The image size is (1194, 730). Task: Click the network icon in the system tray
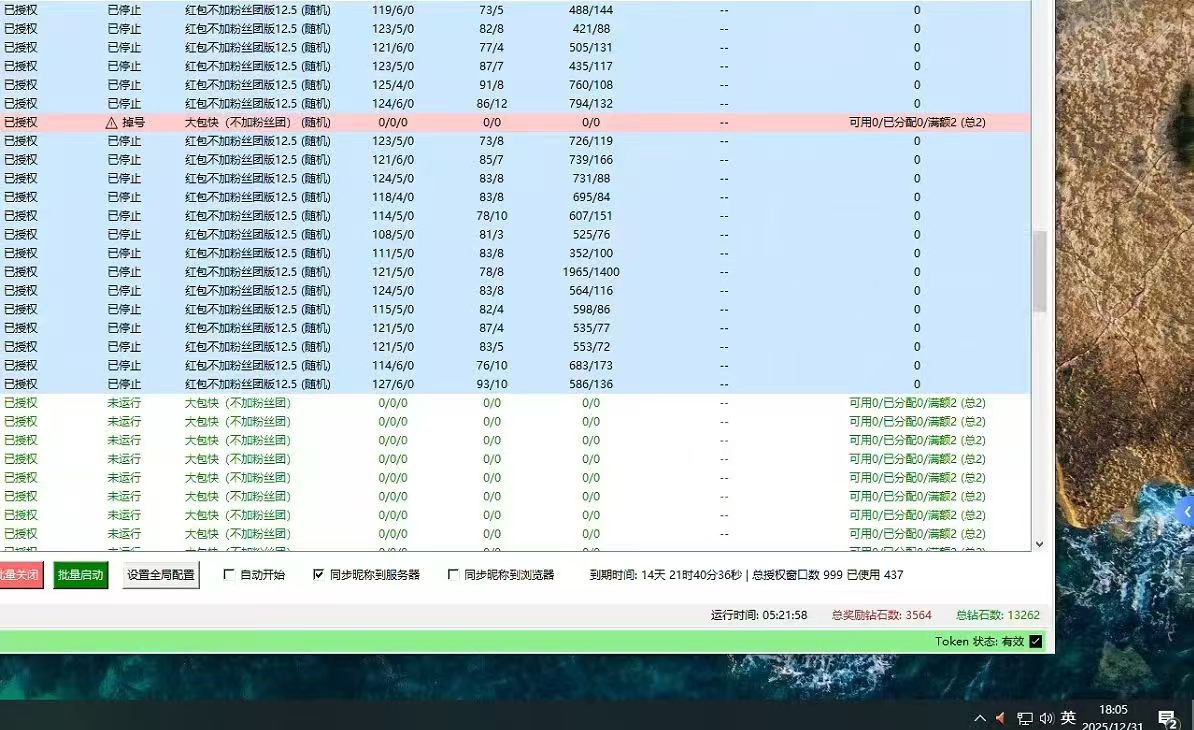(1024, 717)
